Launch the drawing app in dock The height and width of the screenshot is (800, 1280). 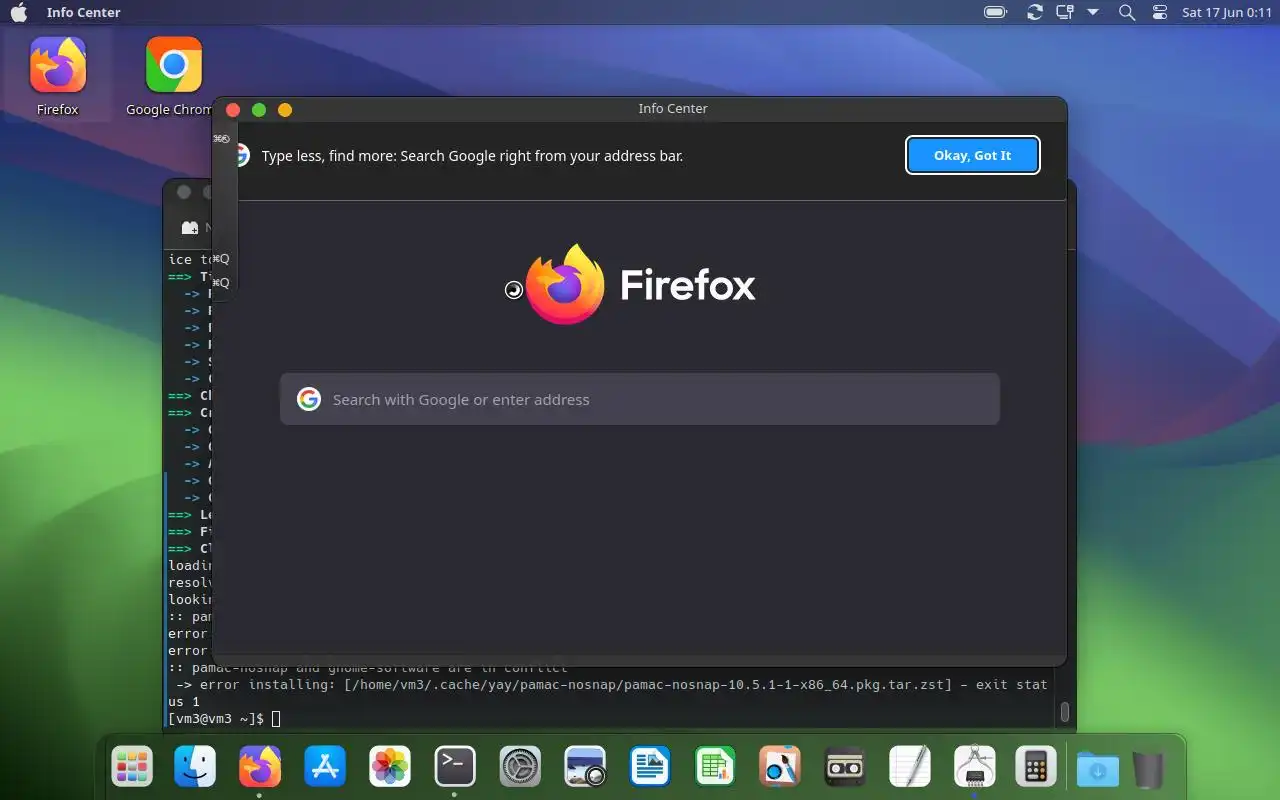tap(779, 767)
